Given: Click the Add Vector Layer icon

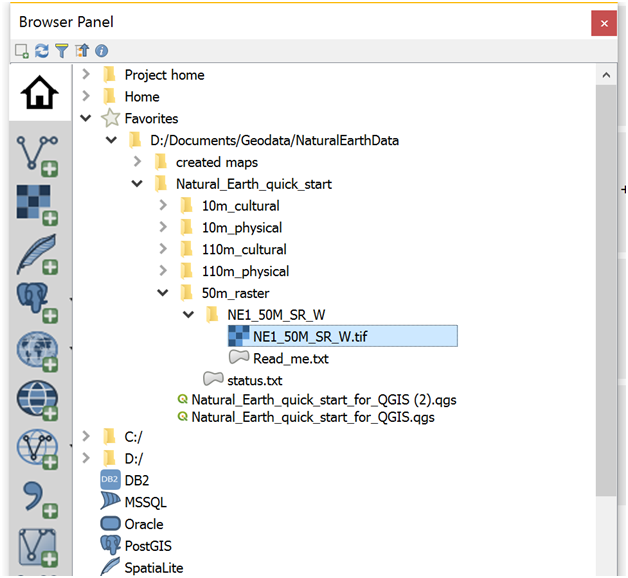Looking at the screenshot, I should pyautogui.click(x=37, y=152).
